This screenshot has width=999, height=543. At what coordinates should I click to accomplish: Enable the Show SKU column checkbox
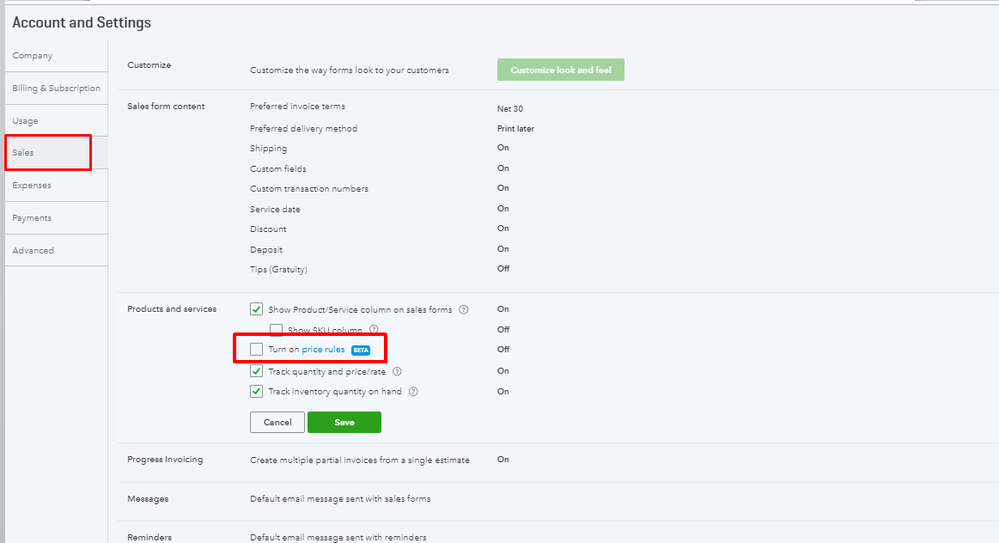point(276,330)
